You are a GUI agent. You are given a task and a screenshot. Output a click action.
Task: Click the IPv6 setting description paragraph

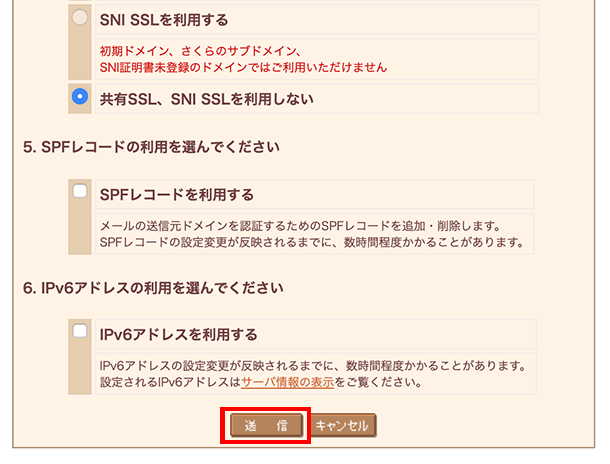pyautogui.click(x=313, y=374)
